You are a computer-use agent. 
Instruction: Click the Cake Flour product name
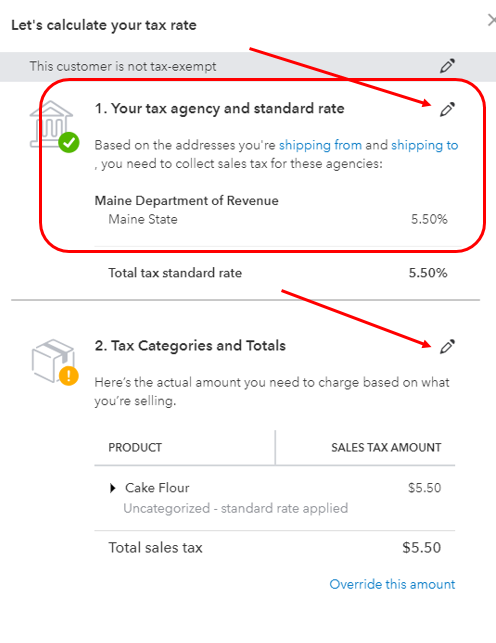tap(157, 488)
